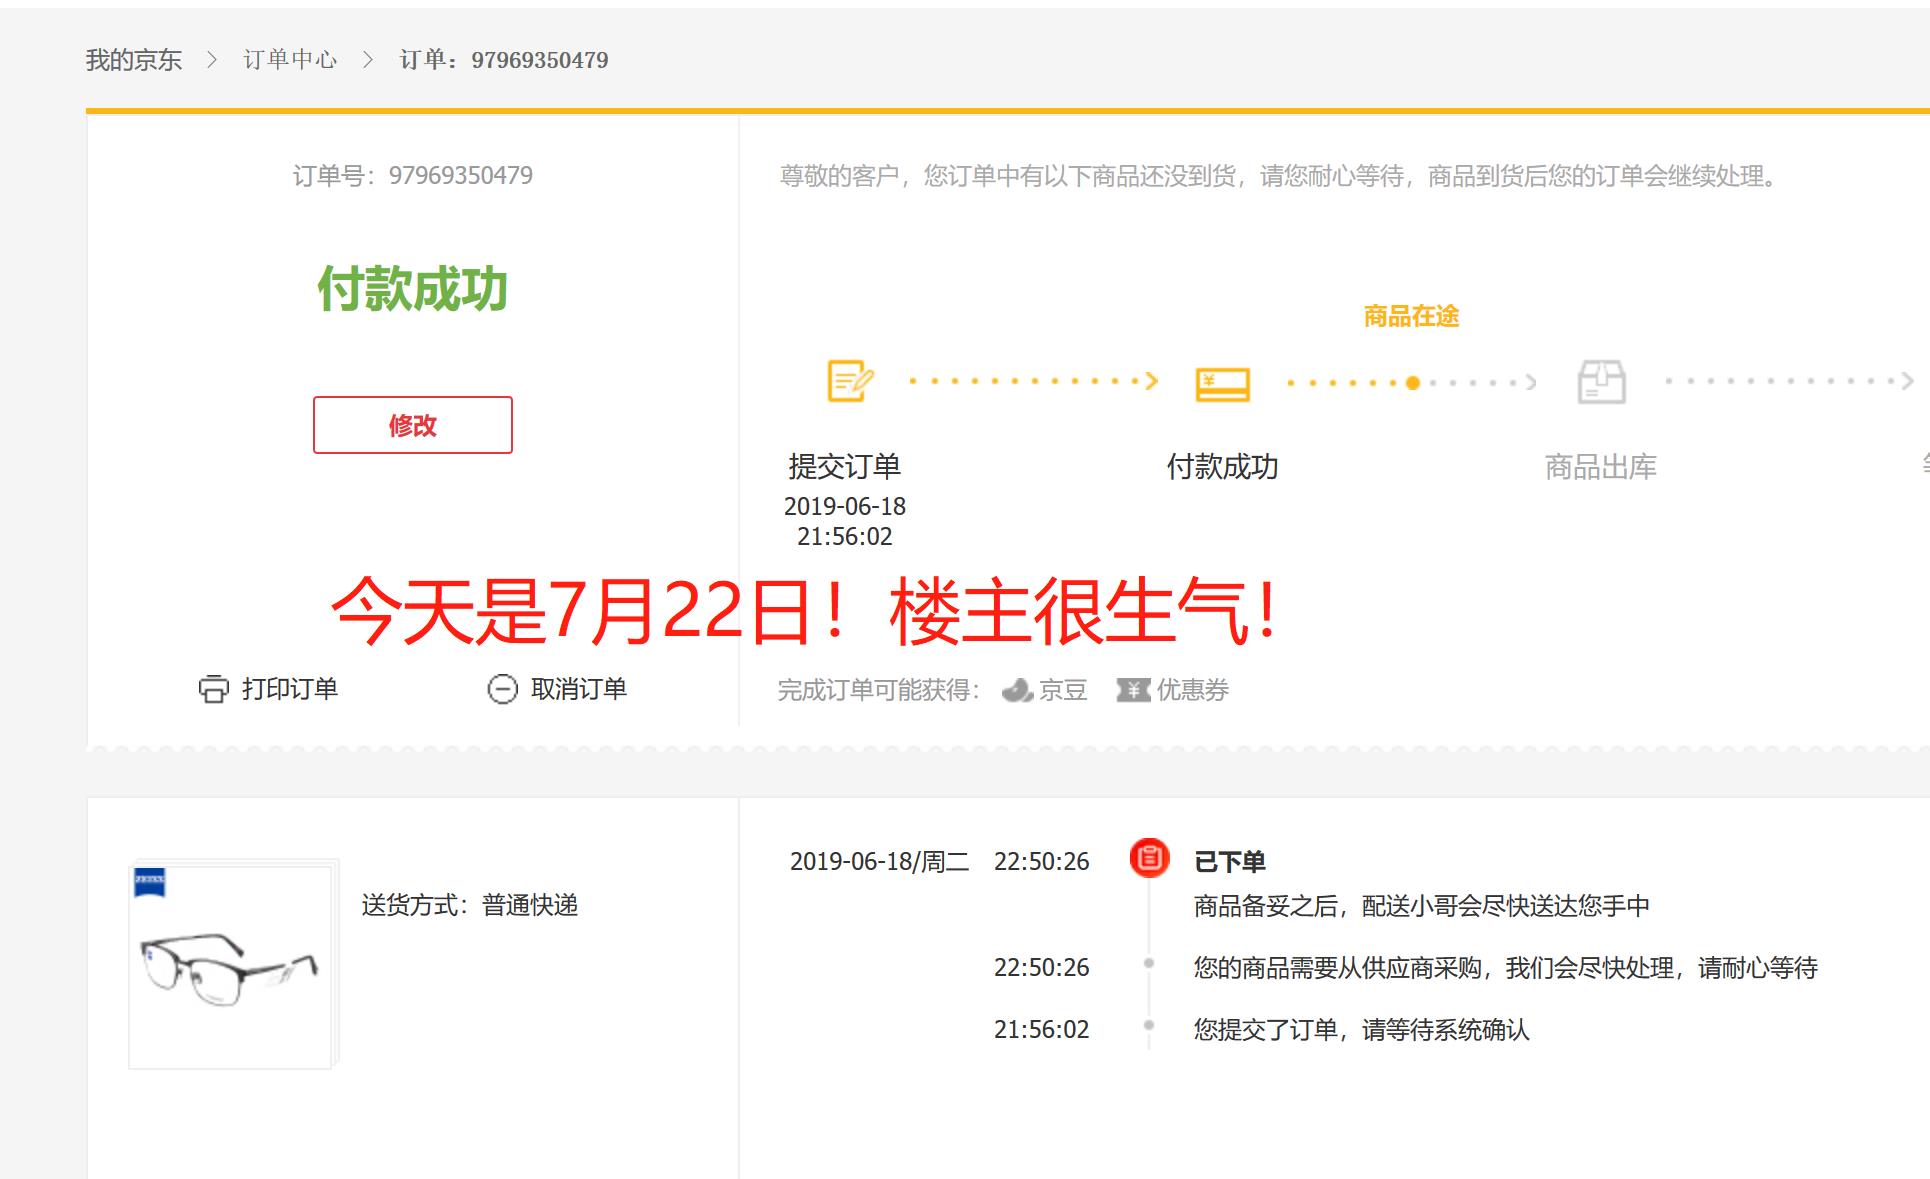Go to 订单中心 breadcrumb link
The height and width of the screenshot is (1179, 1930).
point(290,60)
